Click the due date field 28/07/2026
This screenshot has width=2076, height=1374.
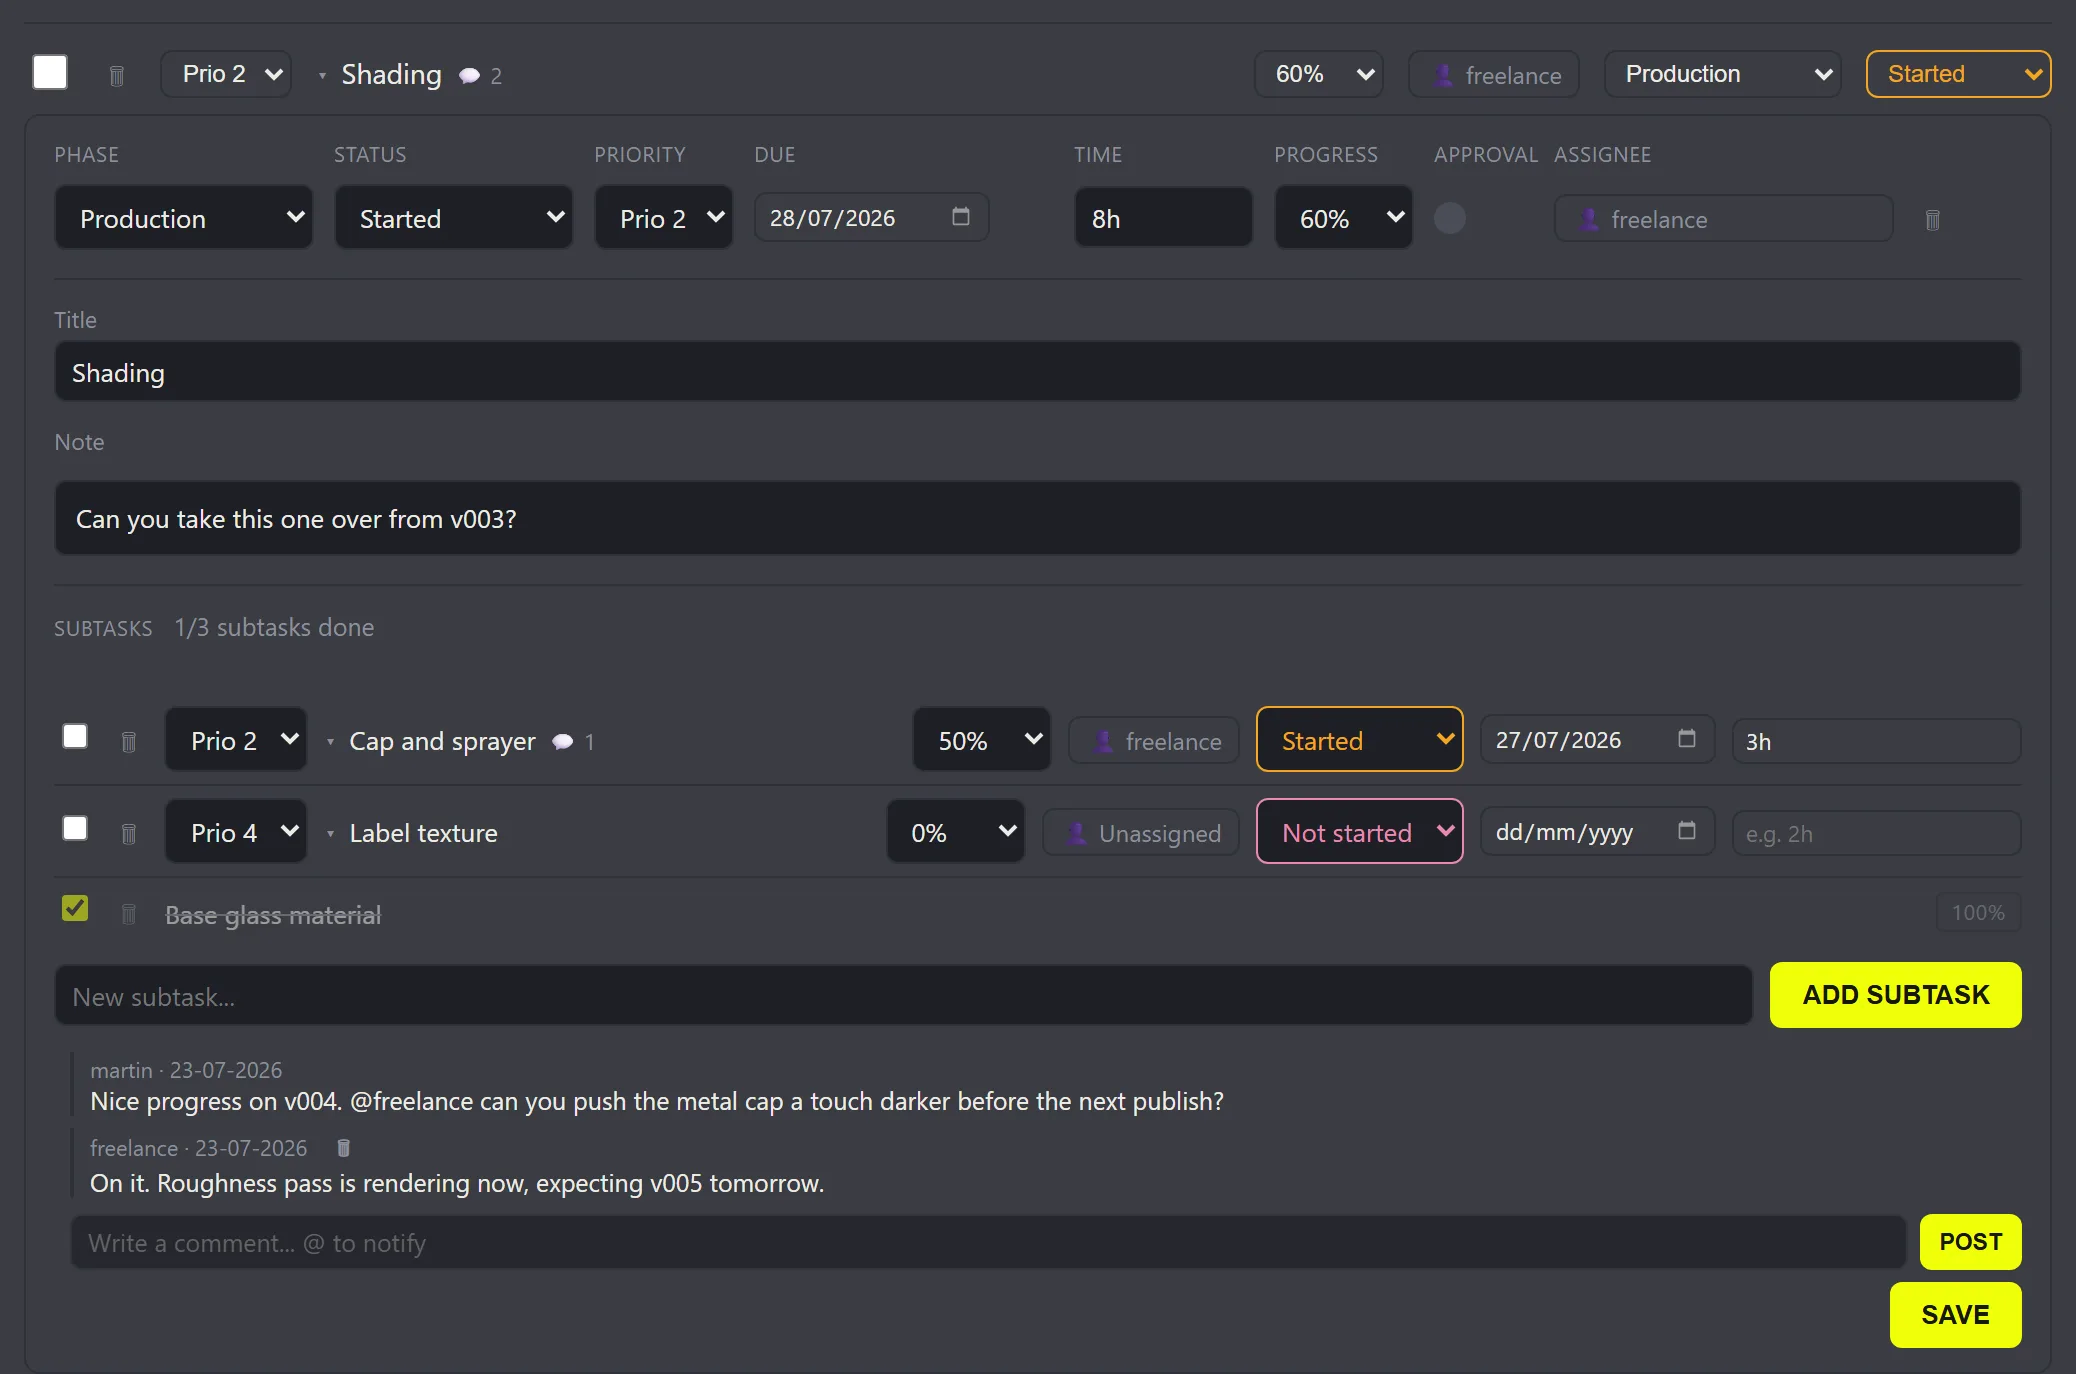(871, 217)
